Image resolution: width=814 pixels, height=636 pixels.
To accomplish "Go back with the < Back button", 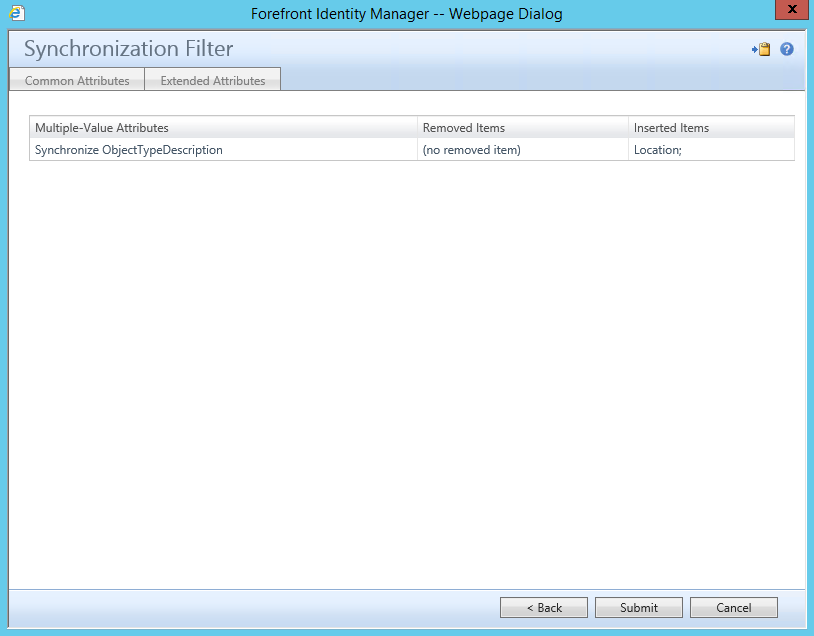I will 544,607.
